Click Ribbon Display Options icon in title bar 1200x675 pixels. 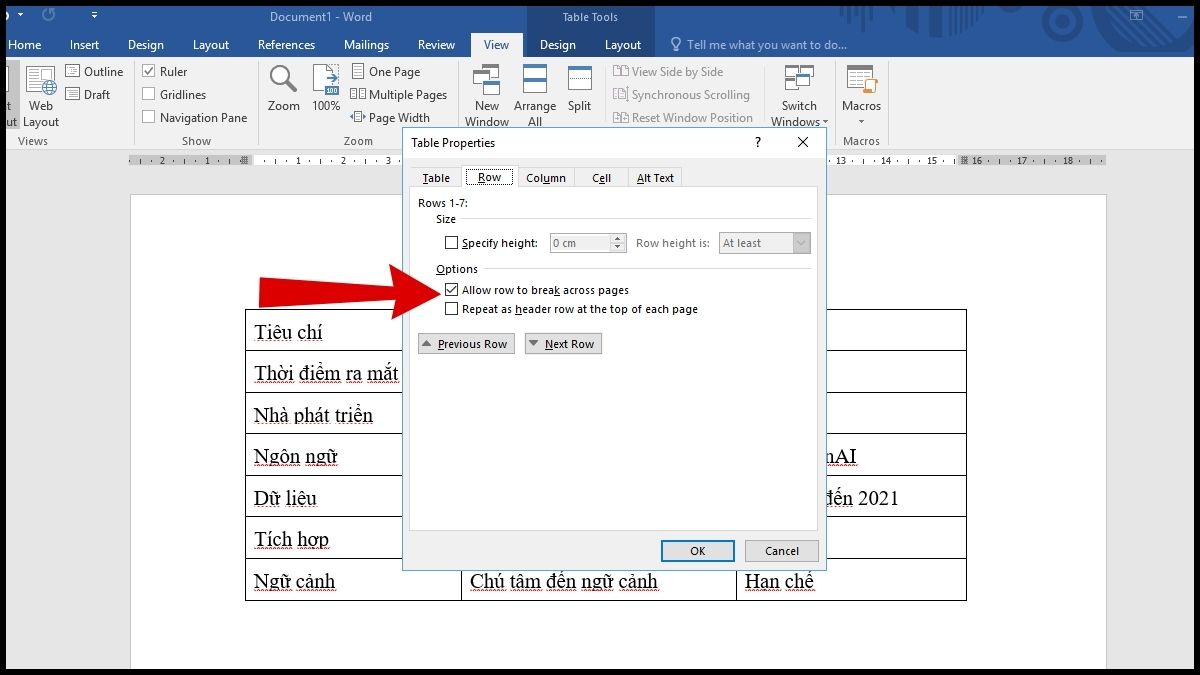pos(1136,16)
